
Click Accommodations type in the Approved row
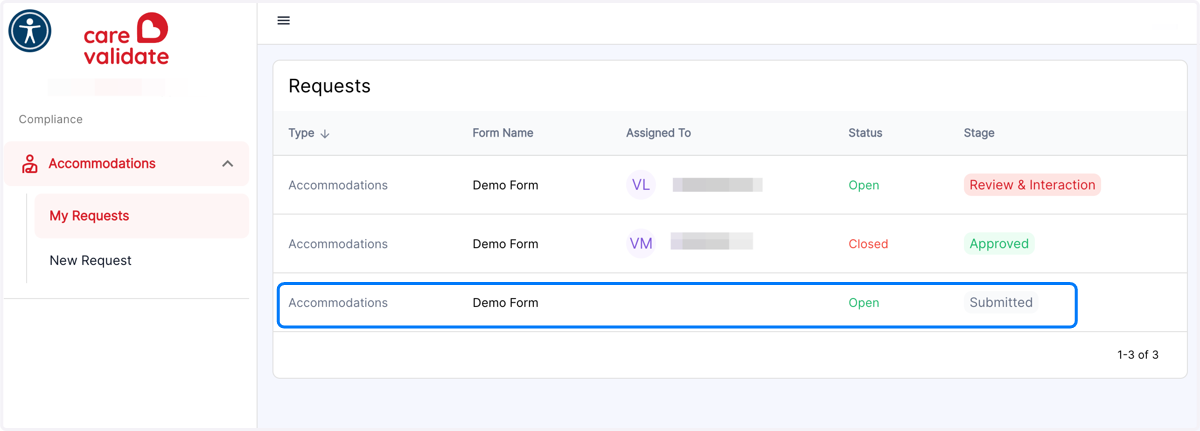click(x=338, y=244)
